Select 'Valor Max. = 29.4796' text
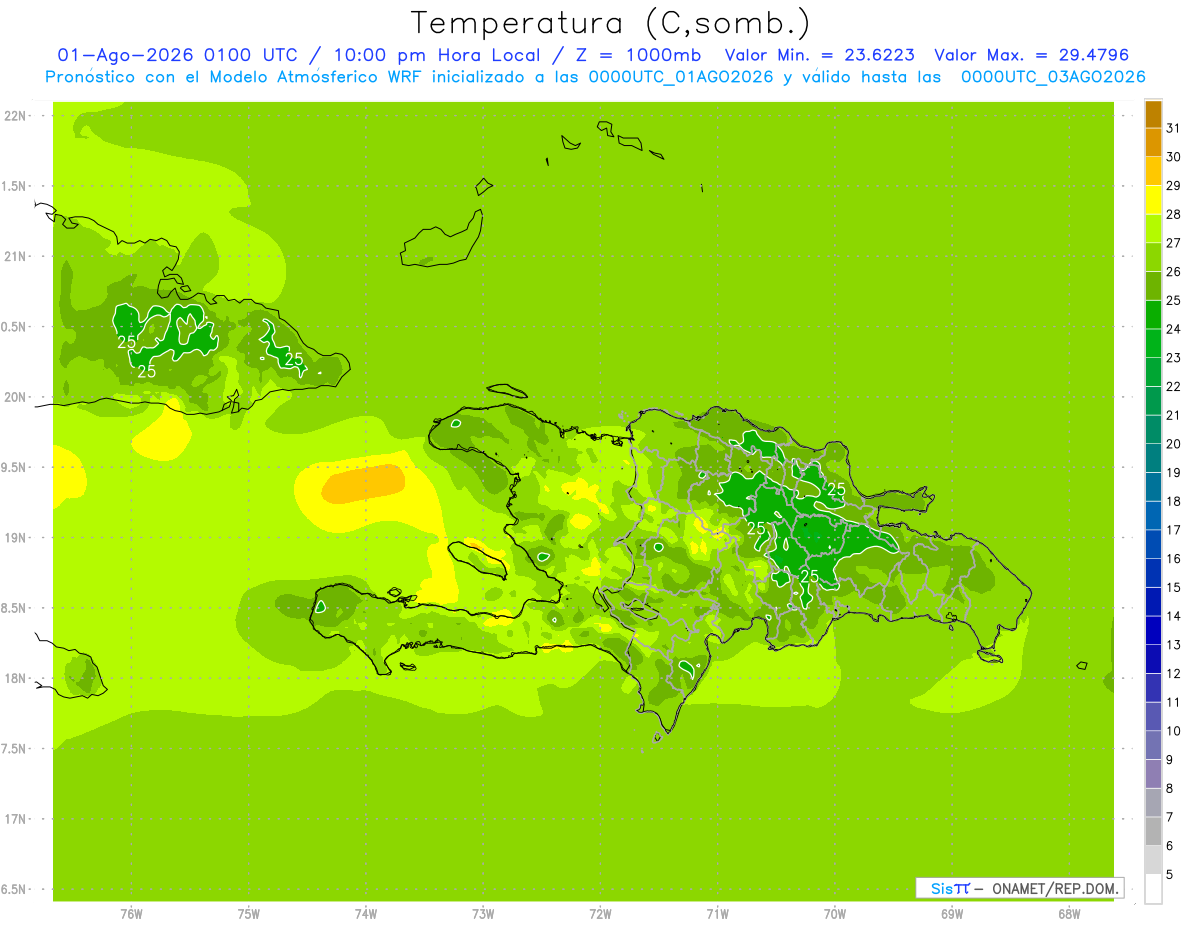Screen dimensions: 1200x927 point(1031,55)
